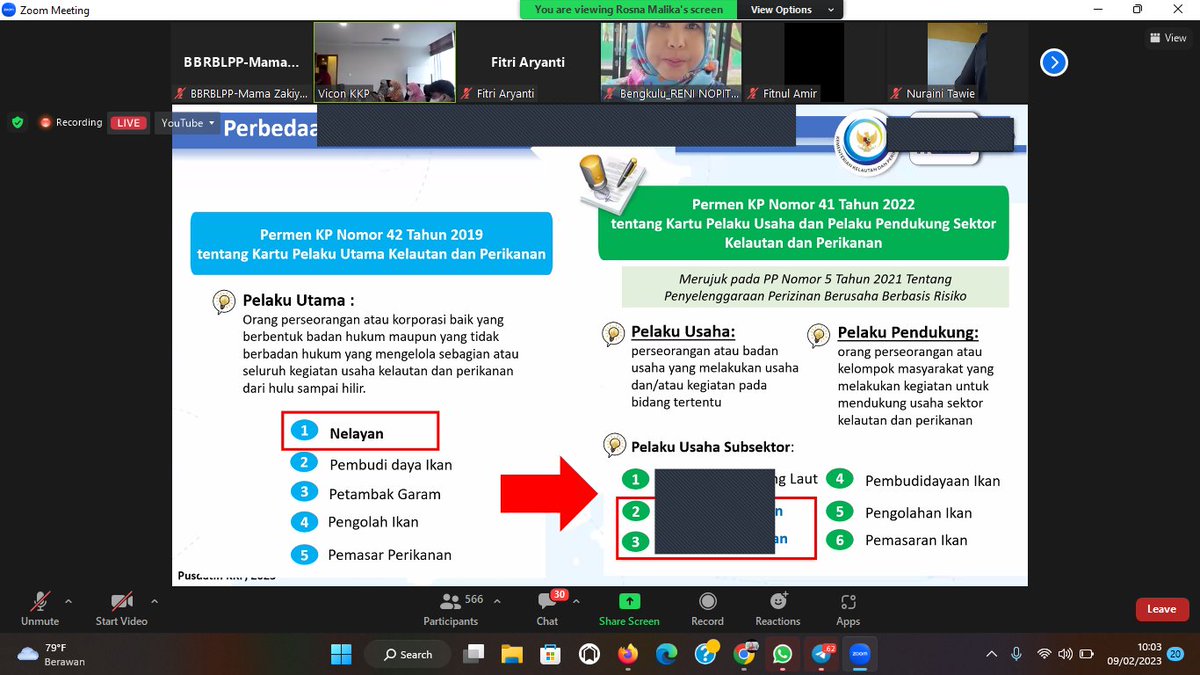Click 'Pembudidayaan Ikan' in slide

pyautogui.click(x=932, y=481)
